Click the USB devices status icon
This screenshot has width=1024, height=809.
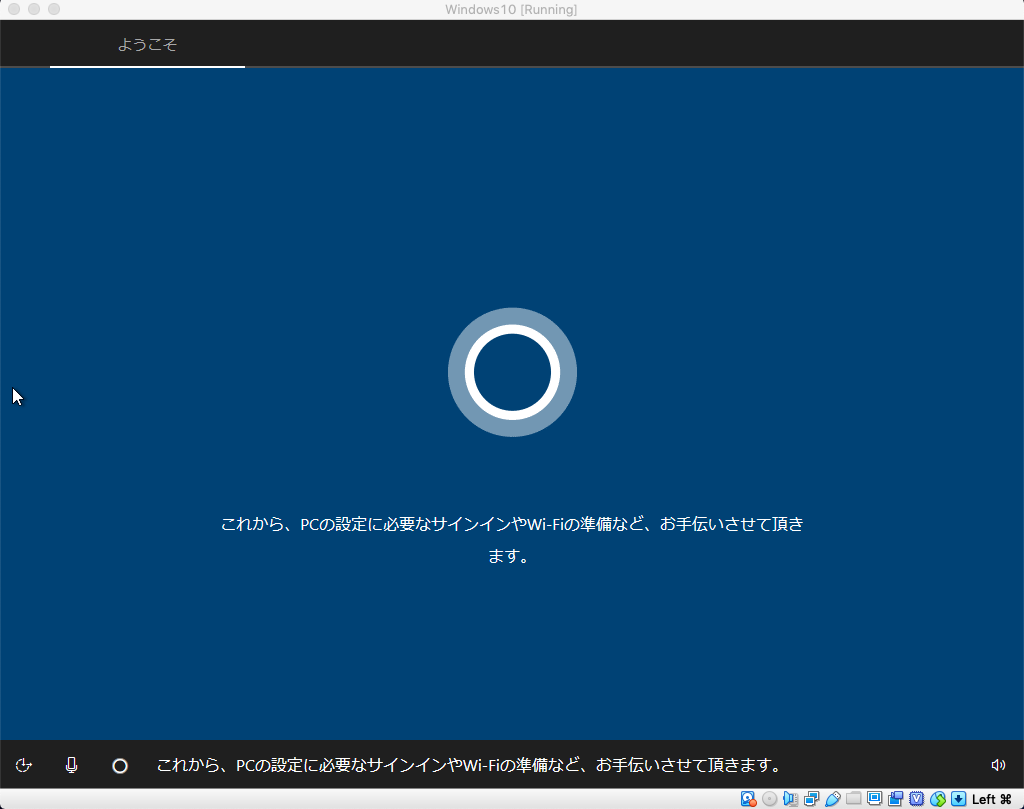coord(832,799)
